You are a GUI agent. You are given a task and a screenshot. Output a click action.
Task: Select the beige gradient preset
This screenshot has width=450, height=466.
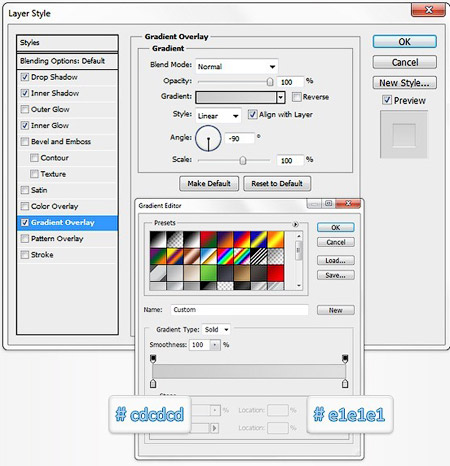pos(191,273)
